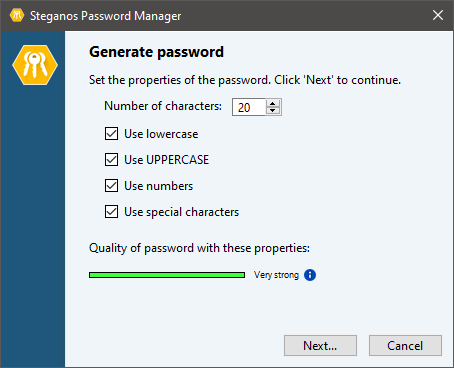454x368 pixels.
Task: Cancel the password generation dialog
Action: 405,346
